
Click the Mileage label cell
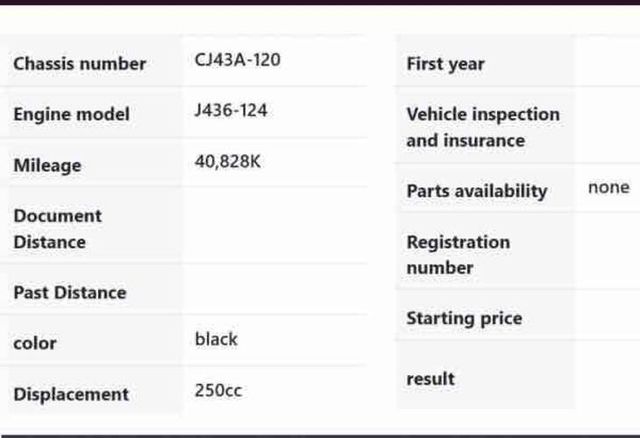[47, 166]
